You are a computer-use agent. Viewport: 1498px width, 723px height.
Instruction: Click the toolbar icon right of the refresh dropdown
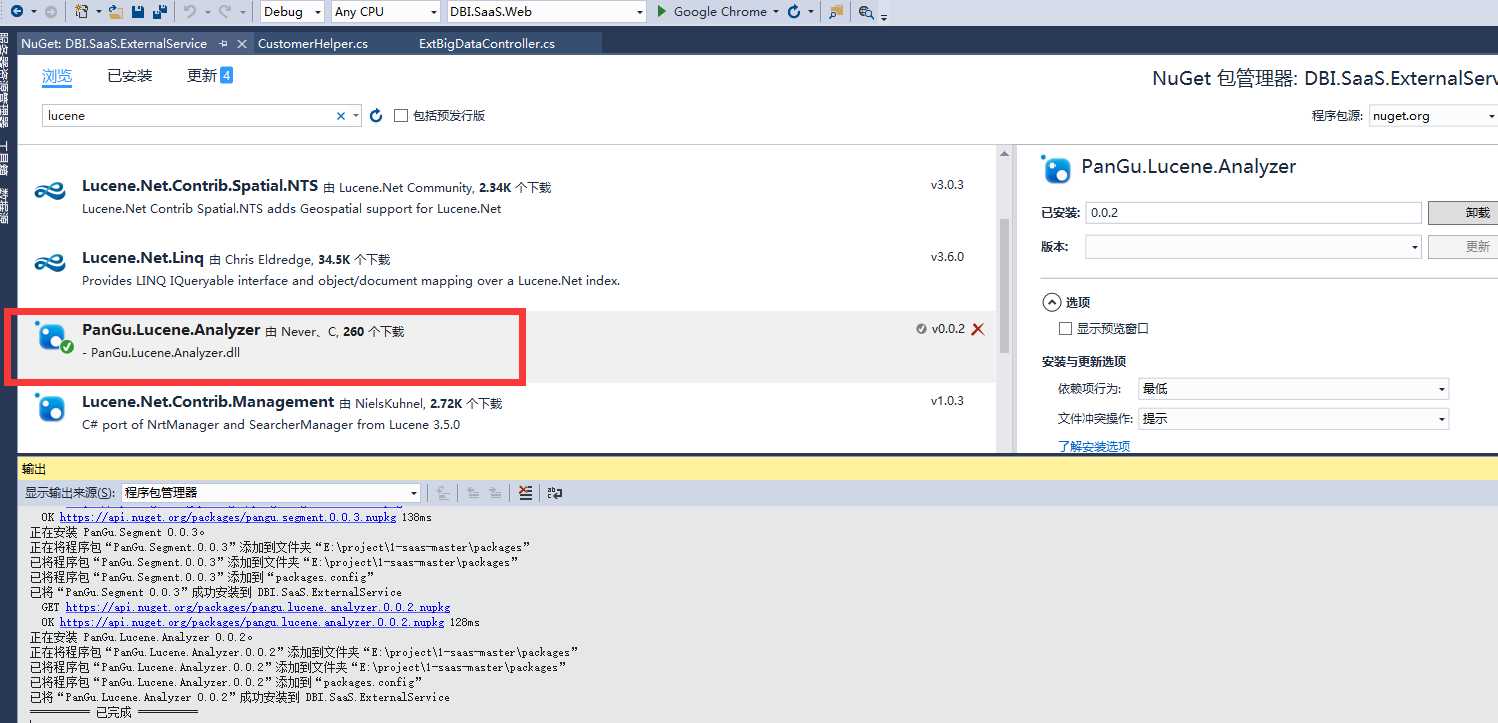[836, 11]
